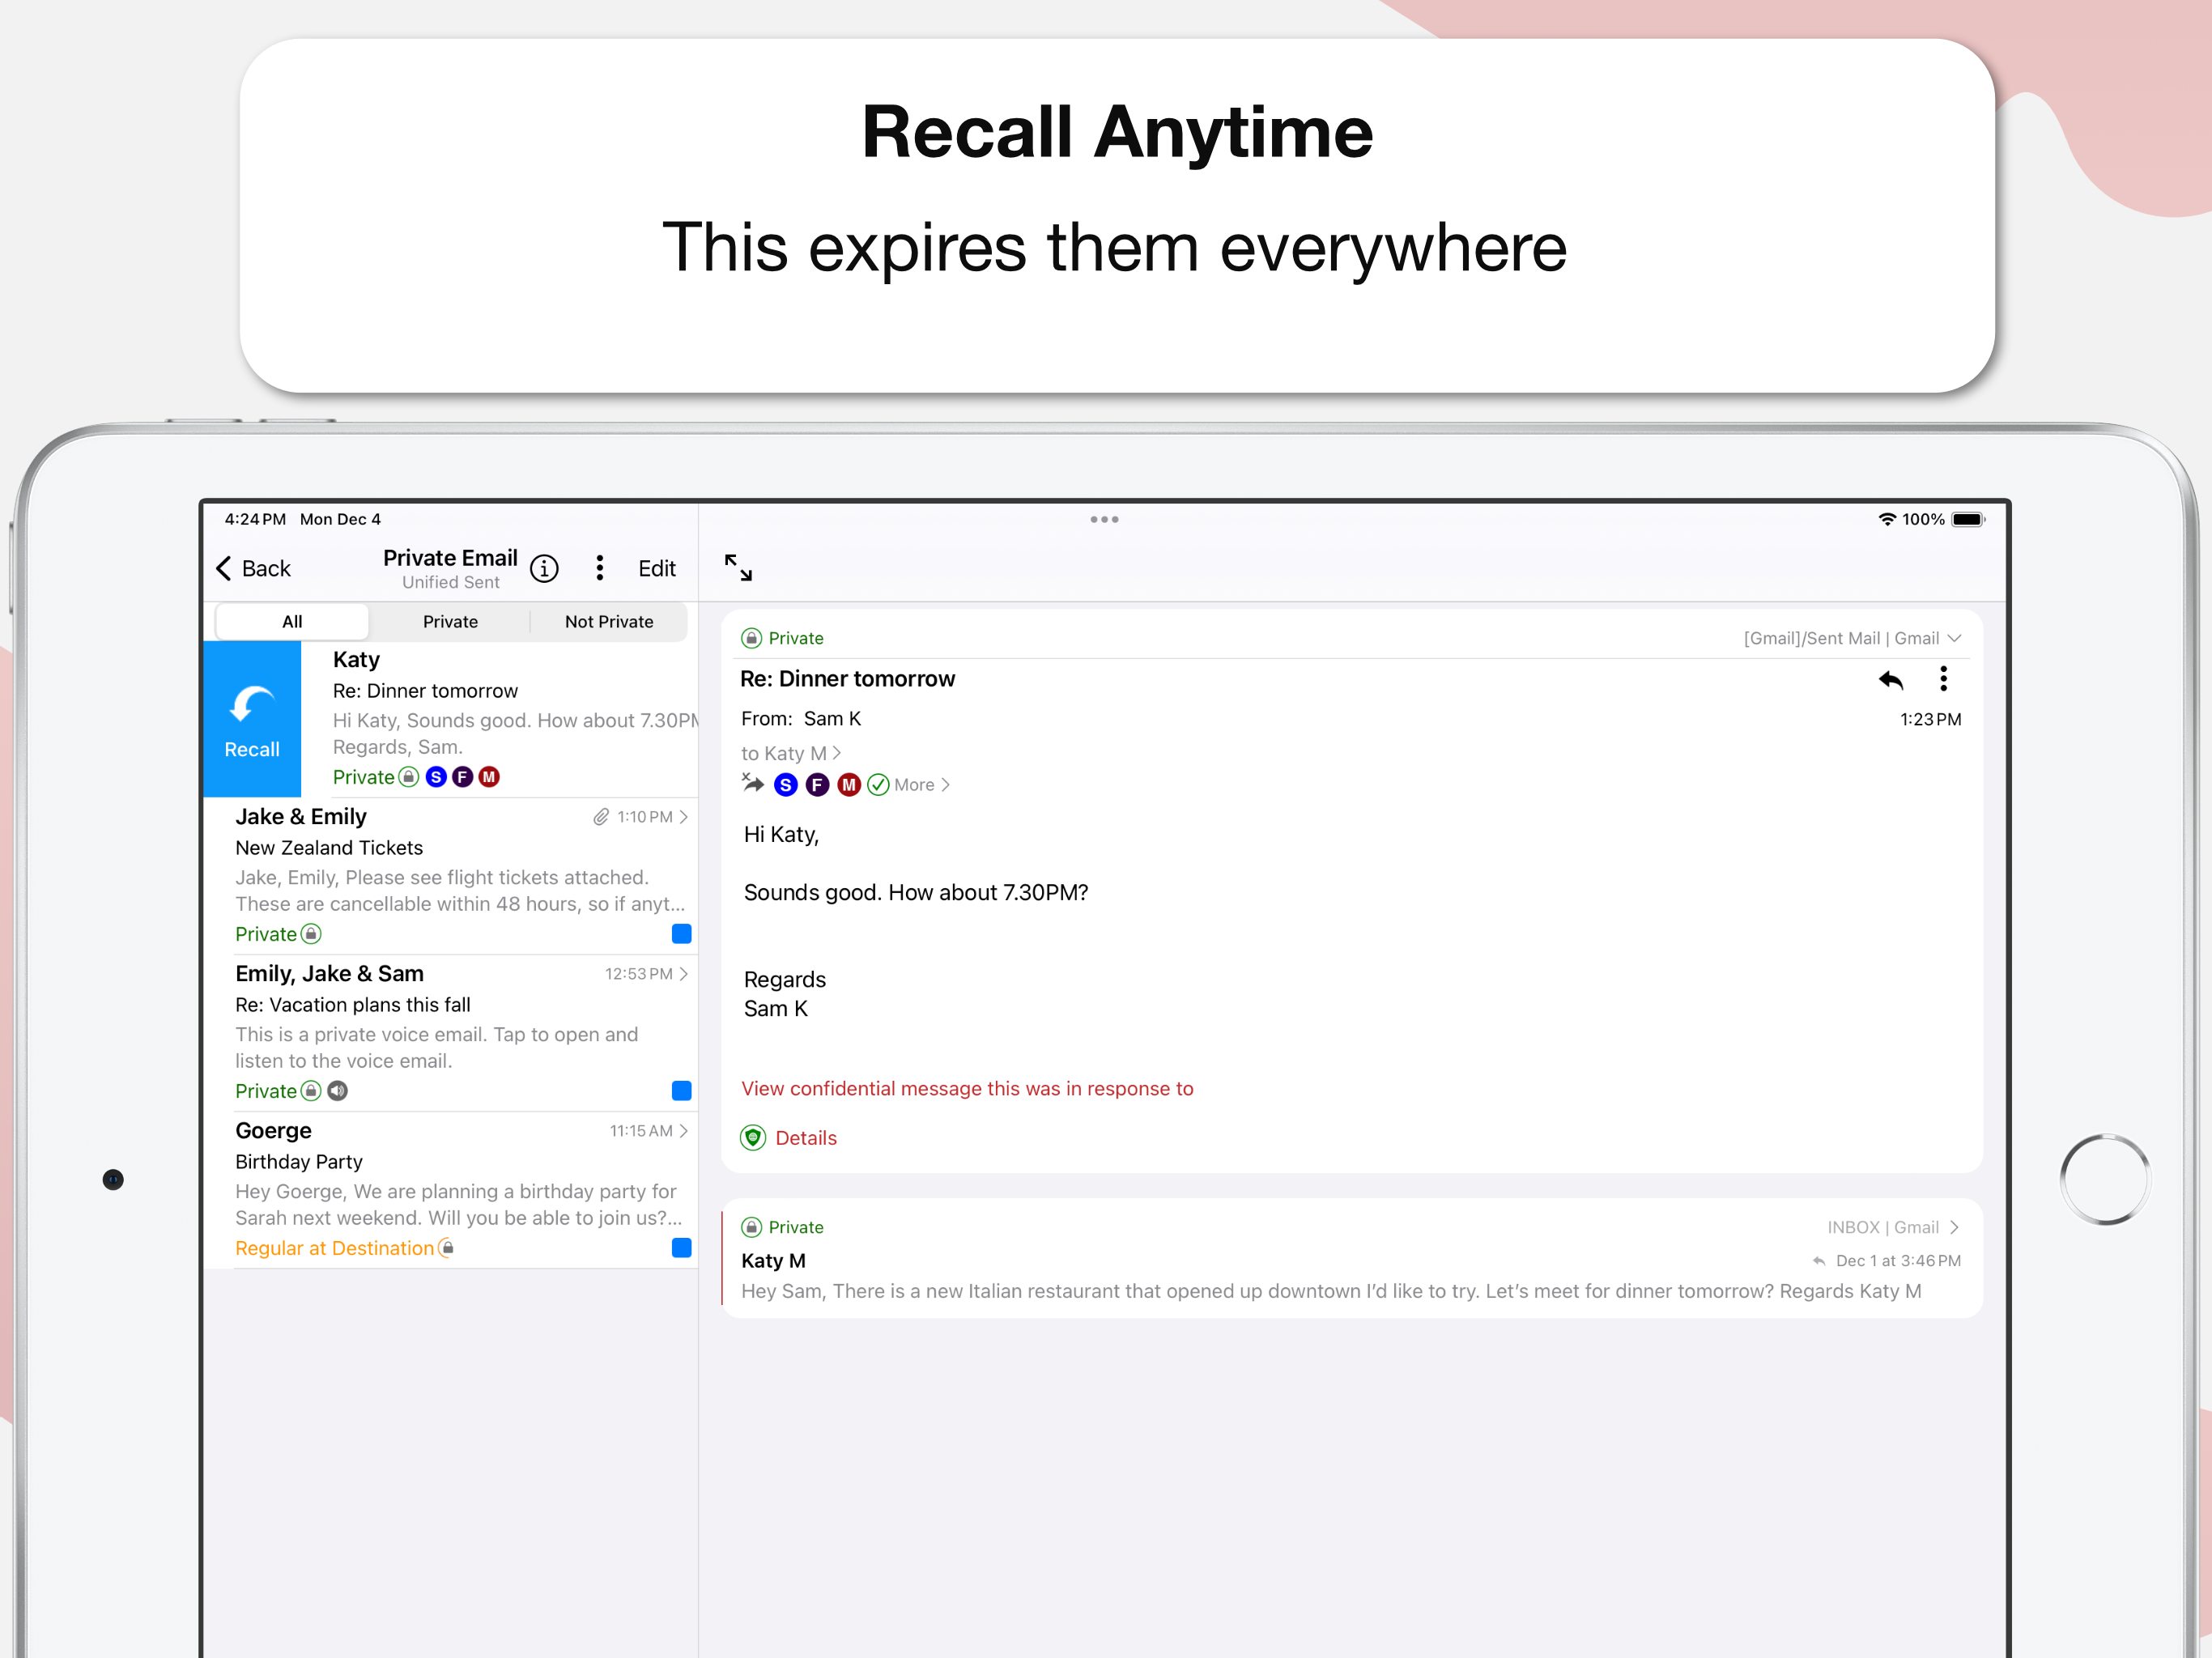2212x1658 pixels.
Task: Go back using the Back button
Action: [x=254, y=568]
